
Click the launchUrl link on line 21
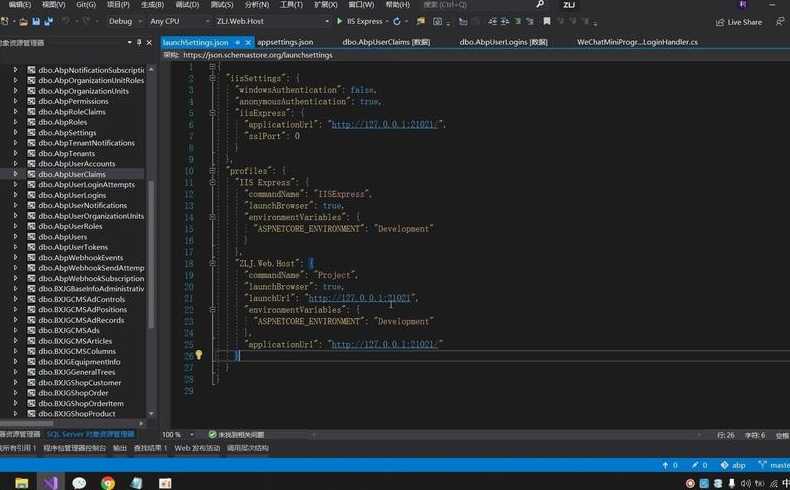(x=359, y=298)
